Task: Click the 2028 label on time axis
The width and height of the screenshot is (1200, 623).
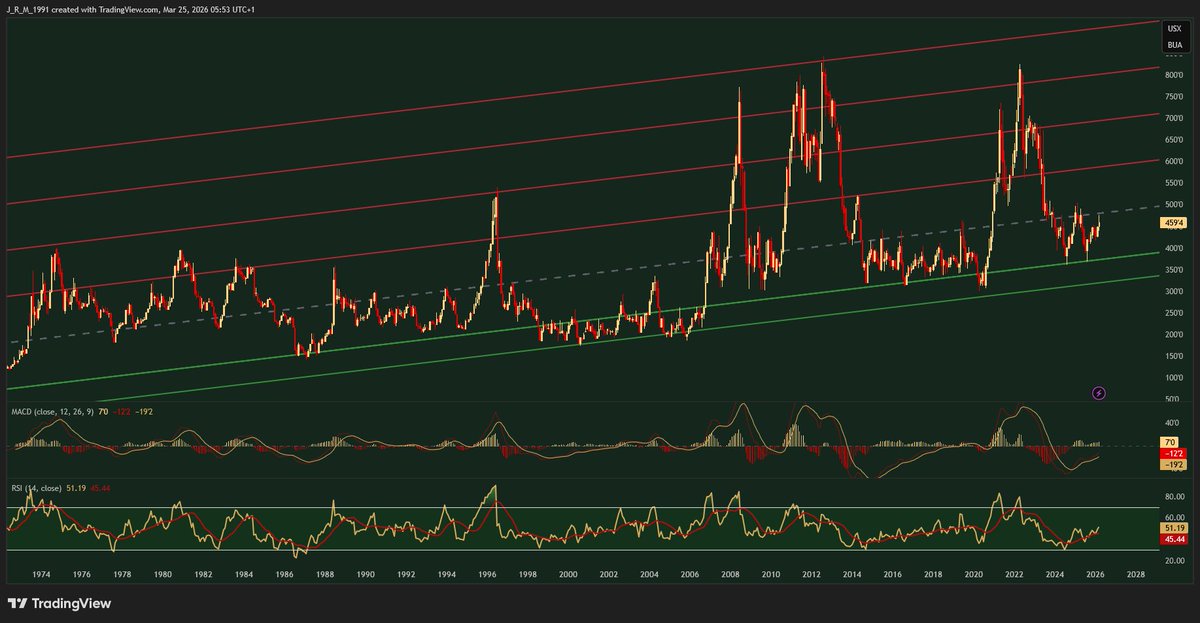Action: [x=1136, y=576]
